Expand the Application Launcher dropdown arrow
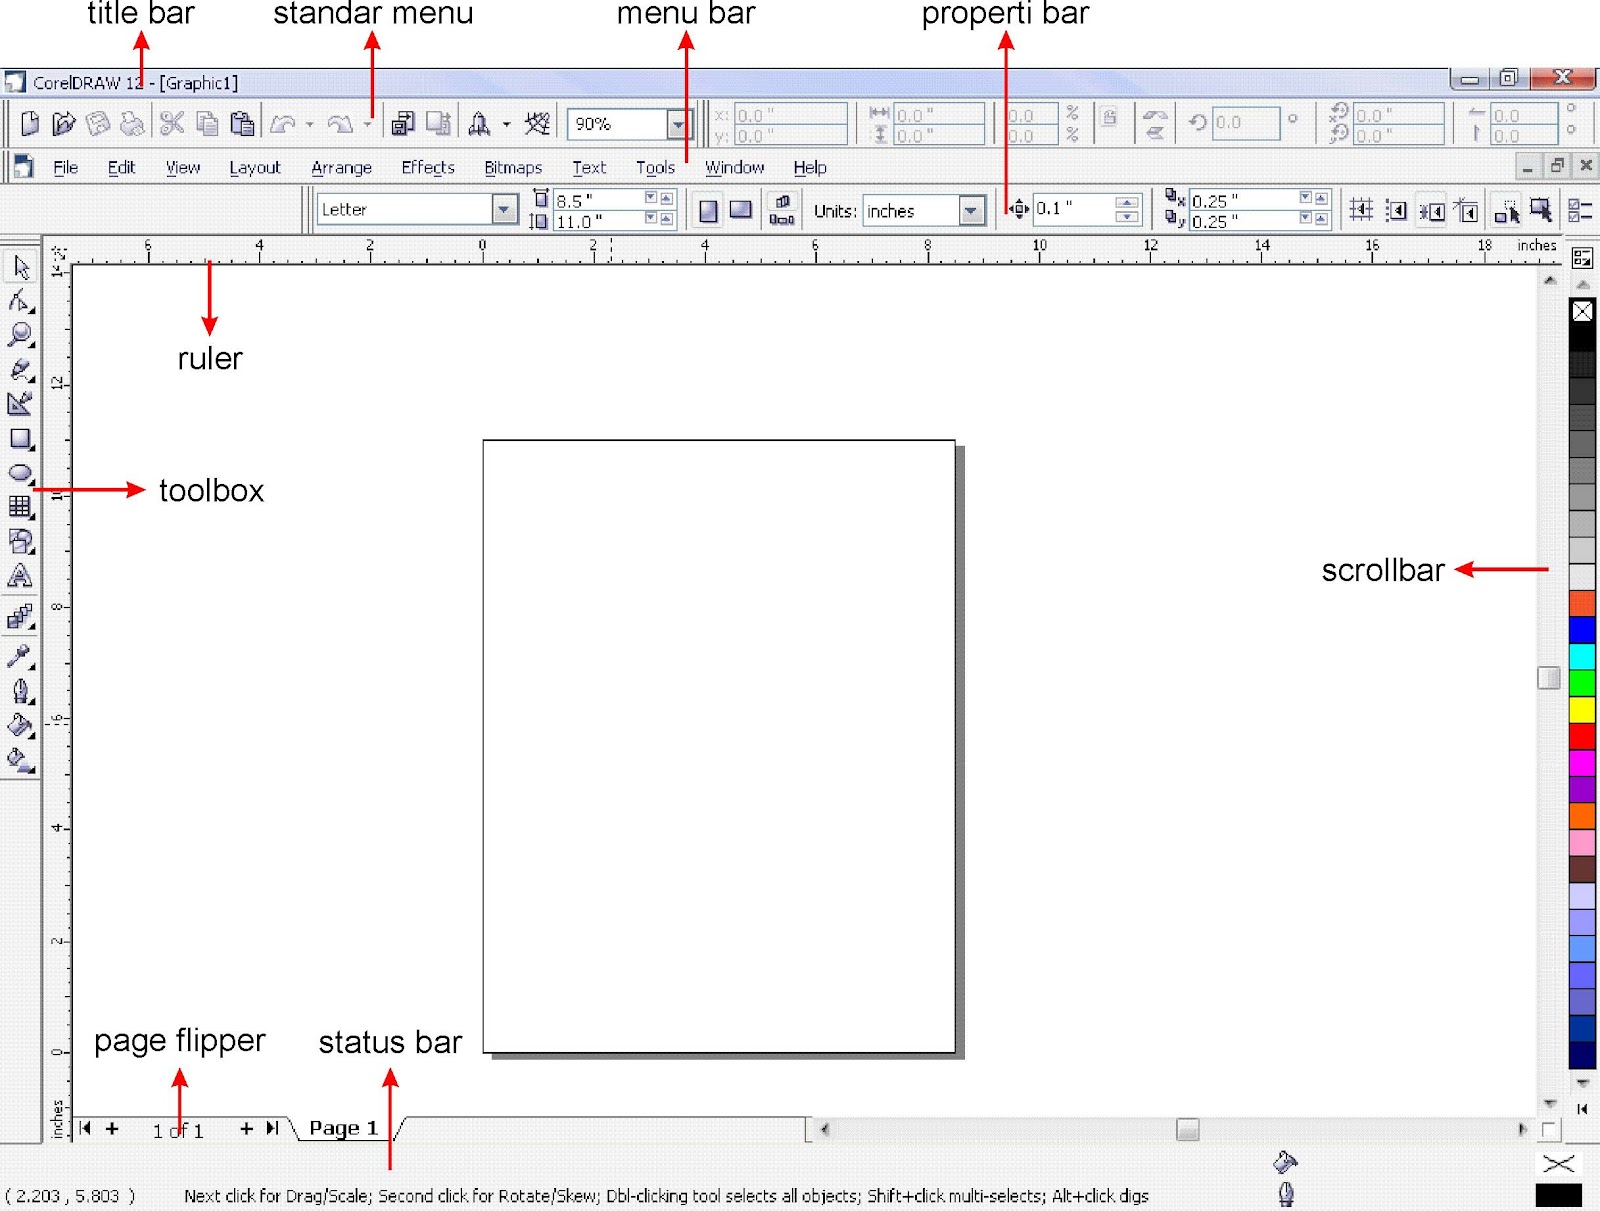This screenshot has height=1211, width=1600. point(506,125)
